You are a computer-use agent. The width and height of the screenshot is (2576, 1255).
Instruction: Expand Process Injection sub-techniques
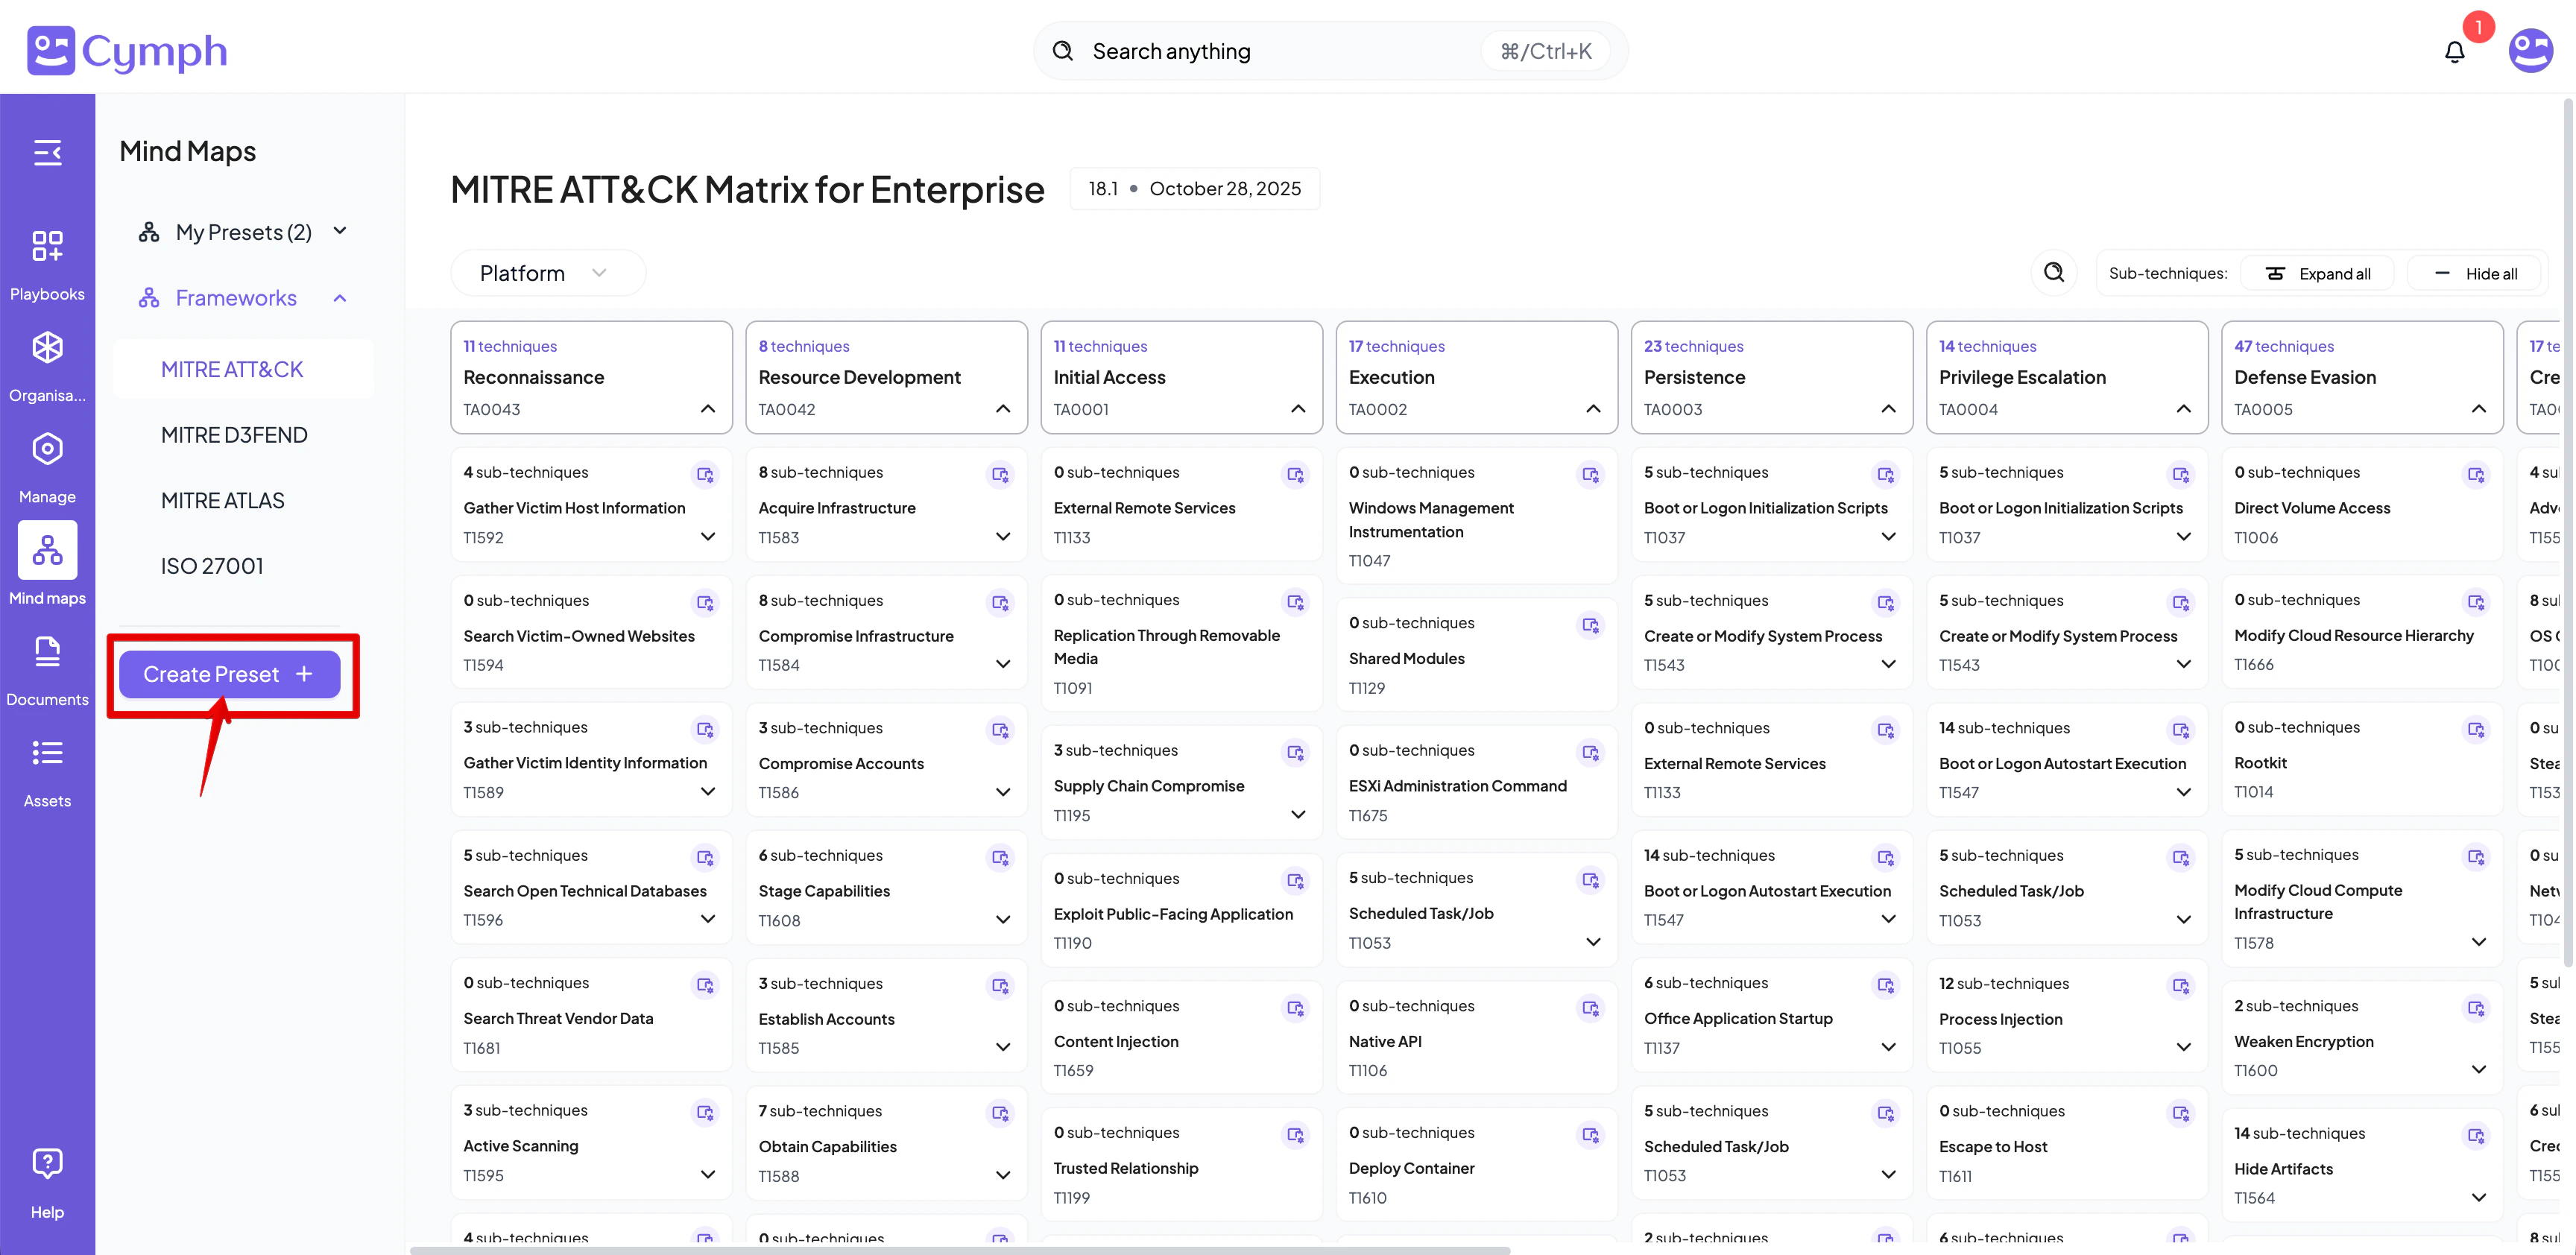click(2183, 1048)
